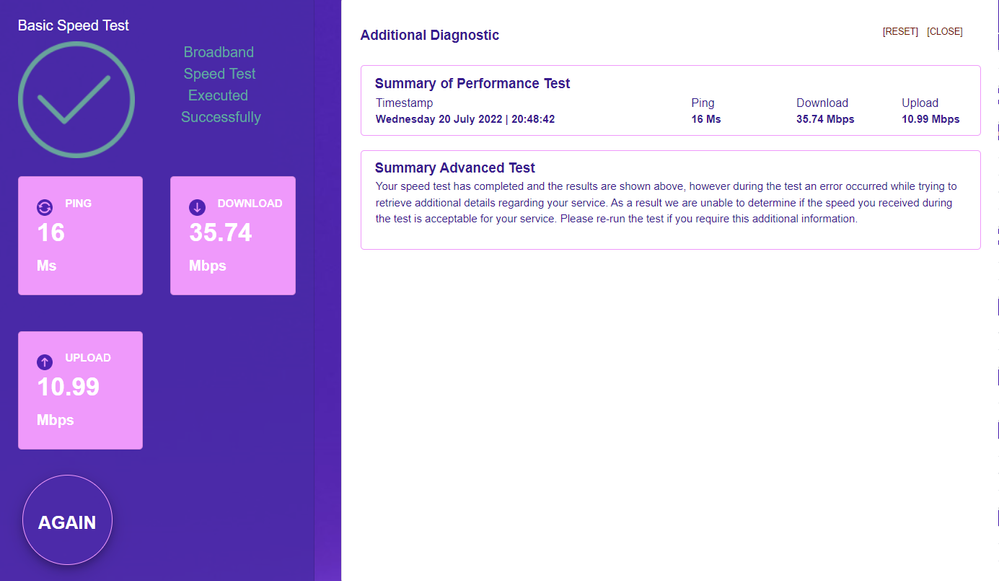
Task: Click the 16 Ms ping summary value
Action: [705, 119]
